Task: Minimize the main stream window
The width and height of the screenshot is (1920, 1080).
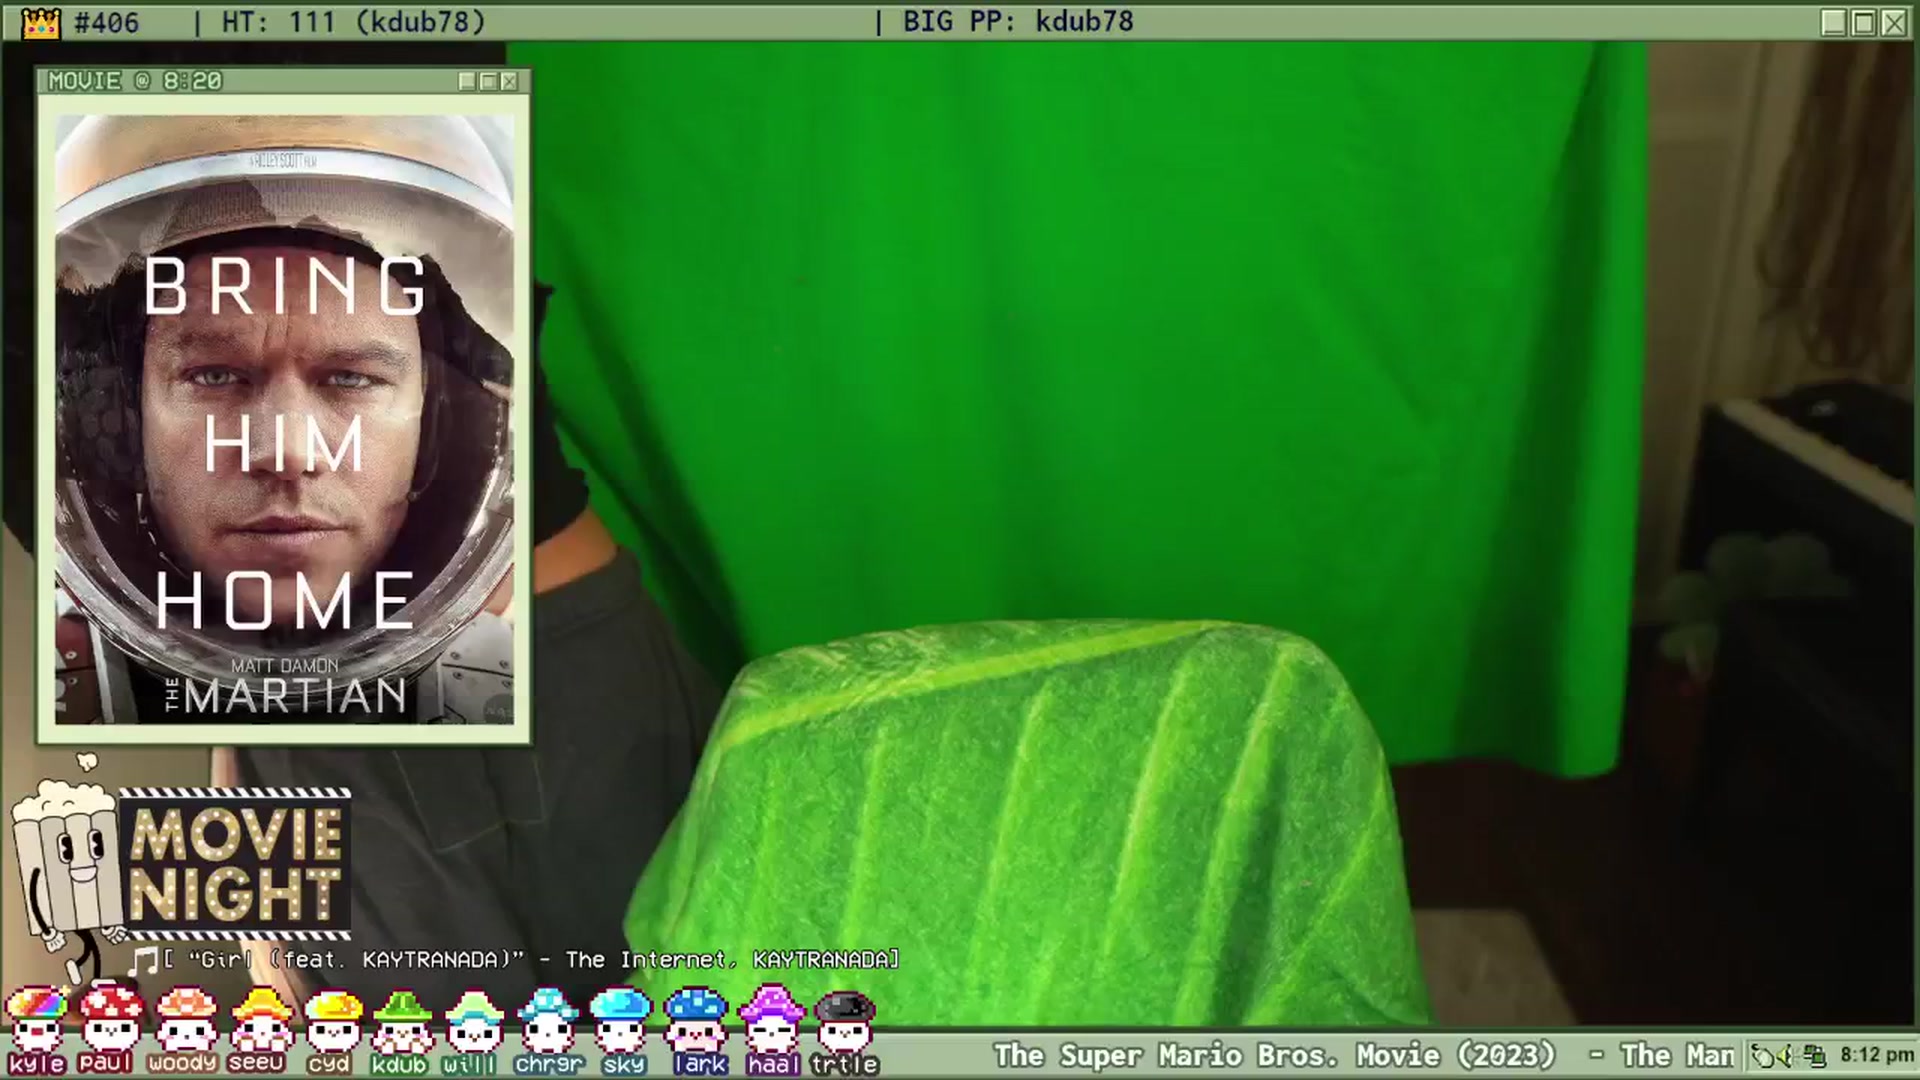Action: pyautogui.click(x=1833, y=22)
